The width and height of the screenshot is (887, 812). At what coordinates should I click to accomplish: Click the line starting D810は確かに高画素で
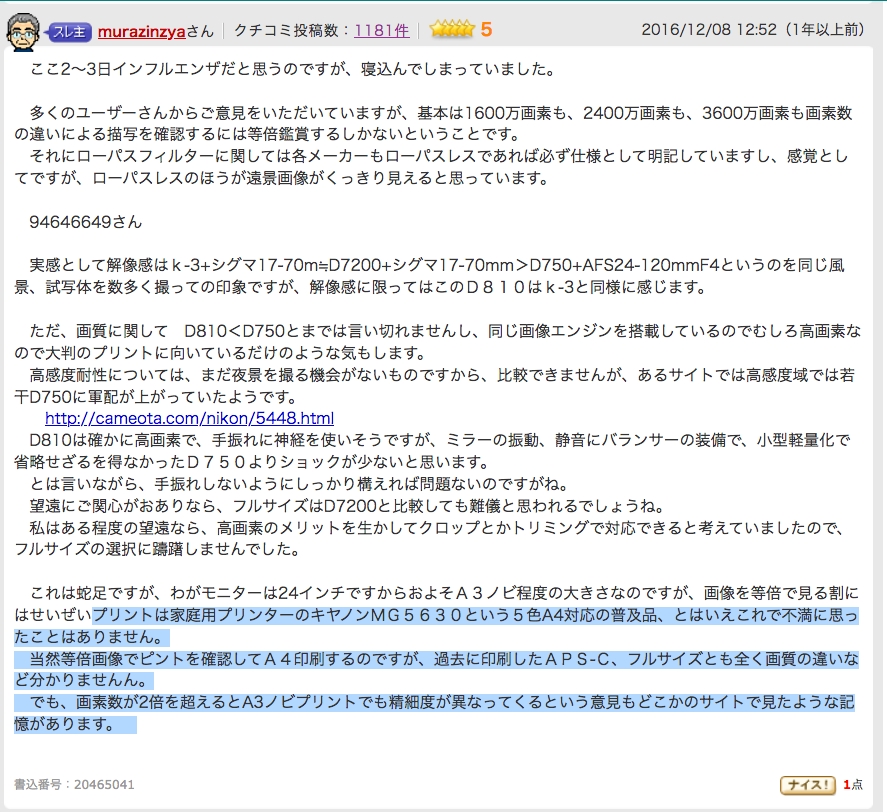click(432, 451)
